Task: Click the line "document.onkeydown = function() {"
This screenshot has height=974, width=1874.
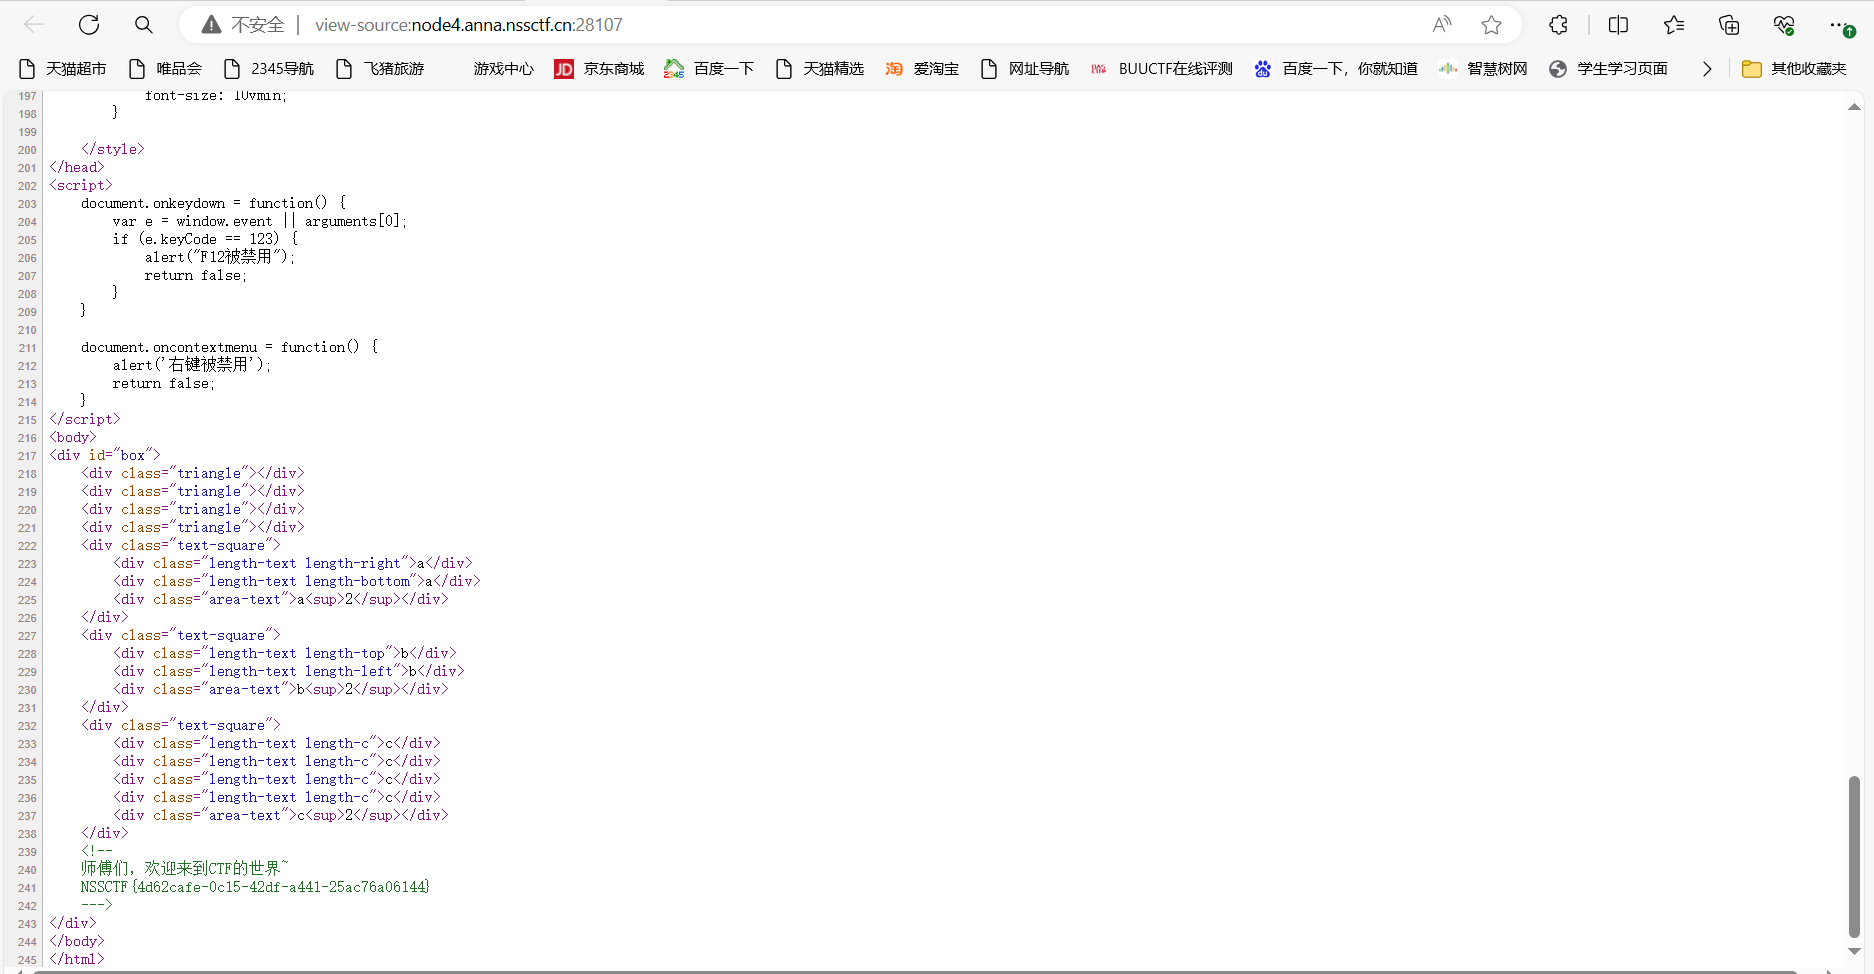Action: pos(213,203)
